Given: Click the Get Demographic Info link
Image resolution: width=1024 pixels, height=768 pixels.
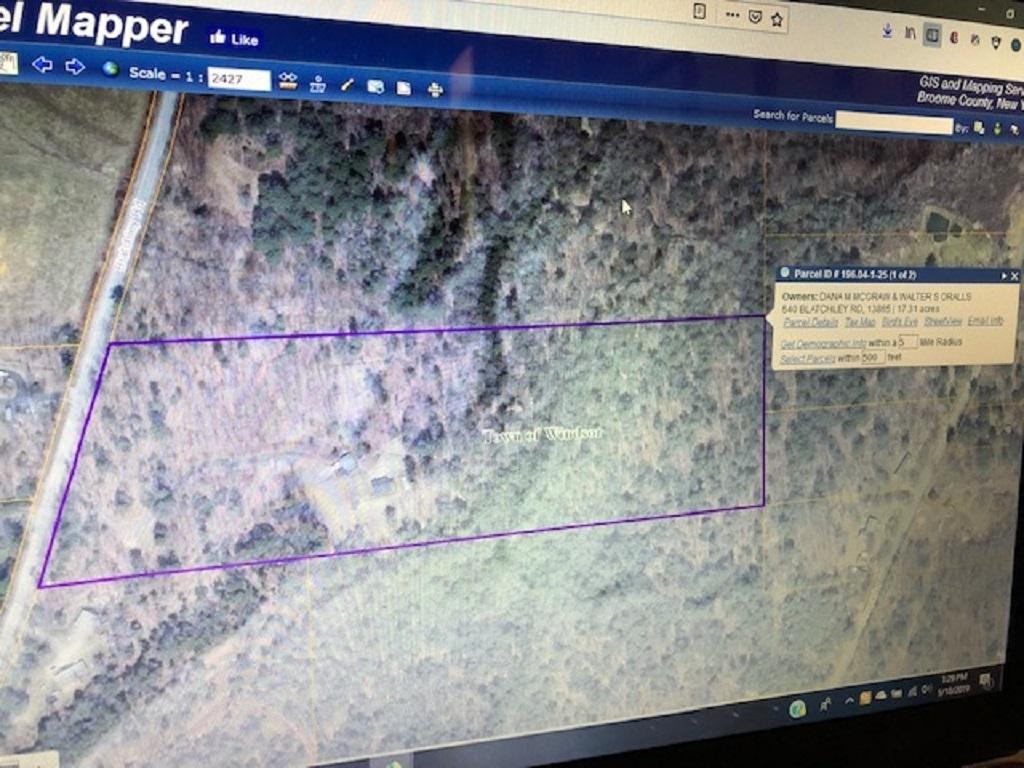Looking at the screenshot, I should tap(823, 344).
